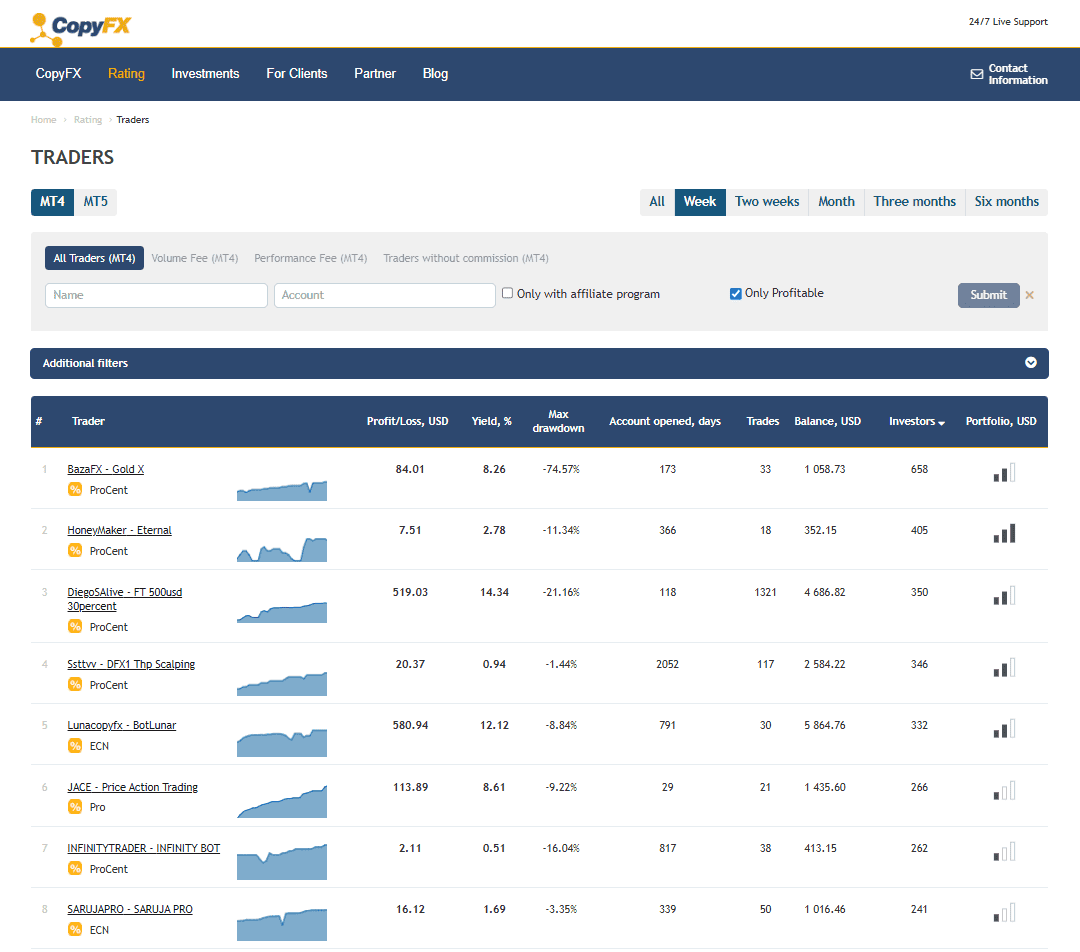Click the BazaFX Gold X portfolio bars icon
The width and height of the screenshot is (1080, 952).
(x=1004, y=473)
